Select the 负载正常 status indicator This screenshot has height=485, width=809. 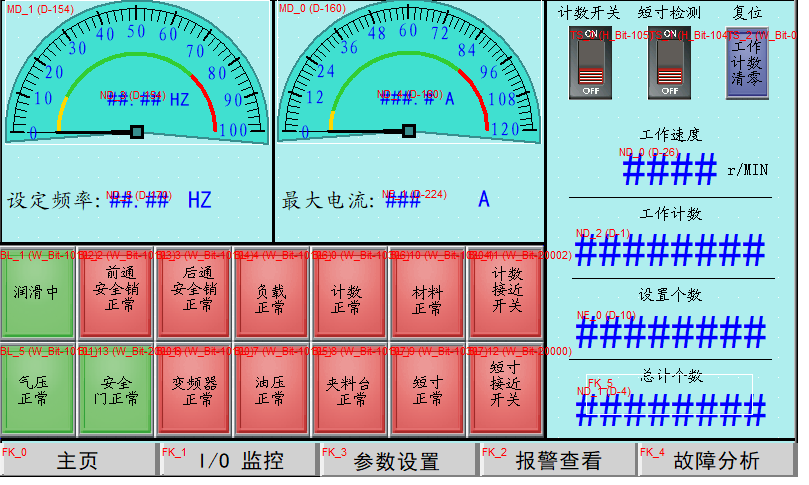271,293
